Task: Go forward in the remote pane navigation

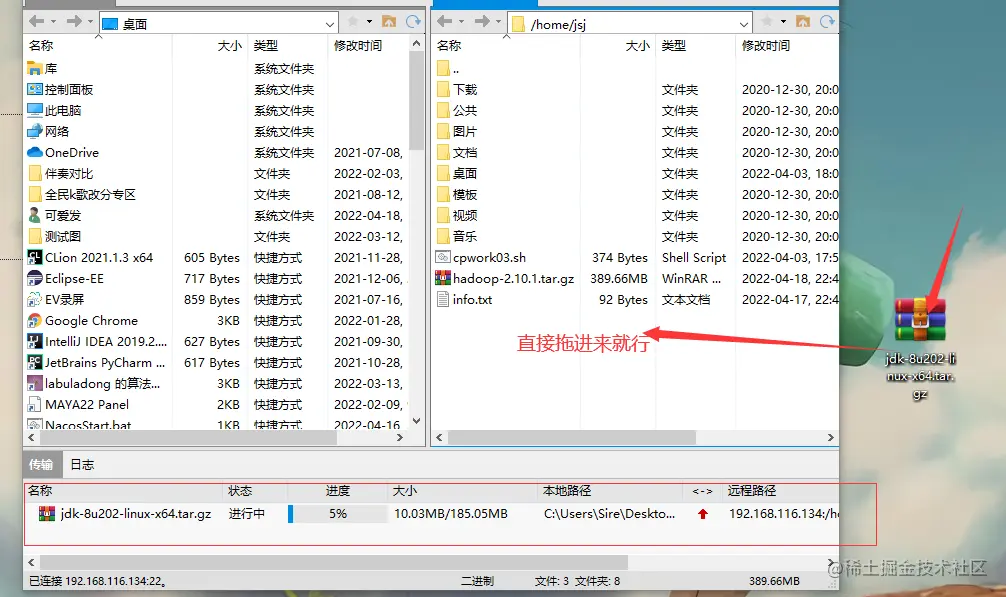Action: click(482, 21)
